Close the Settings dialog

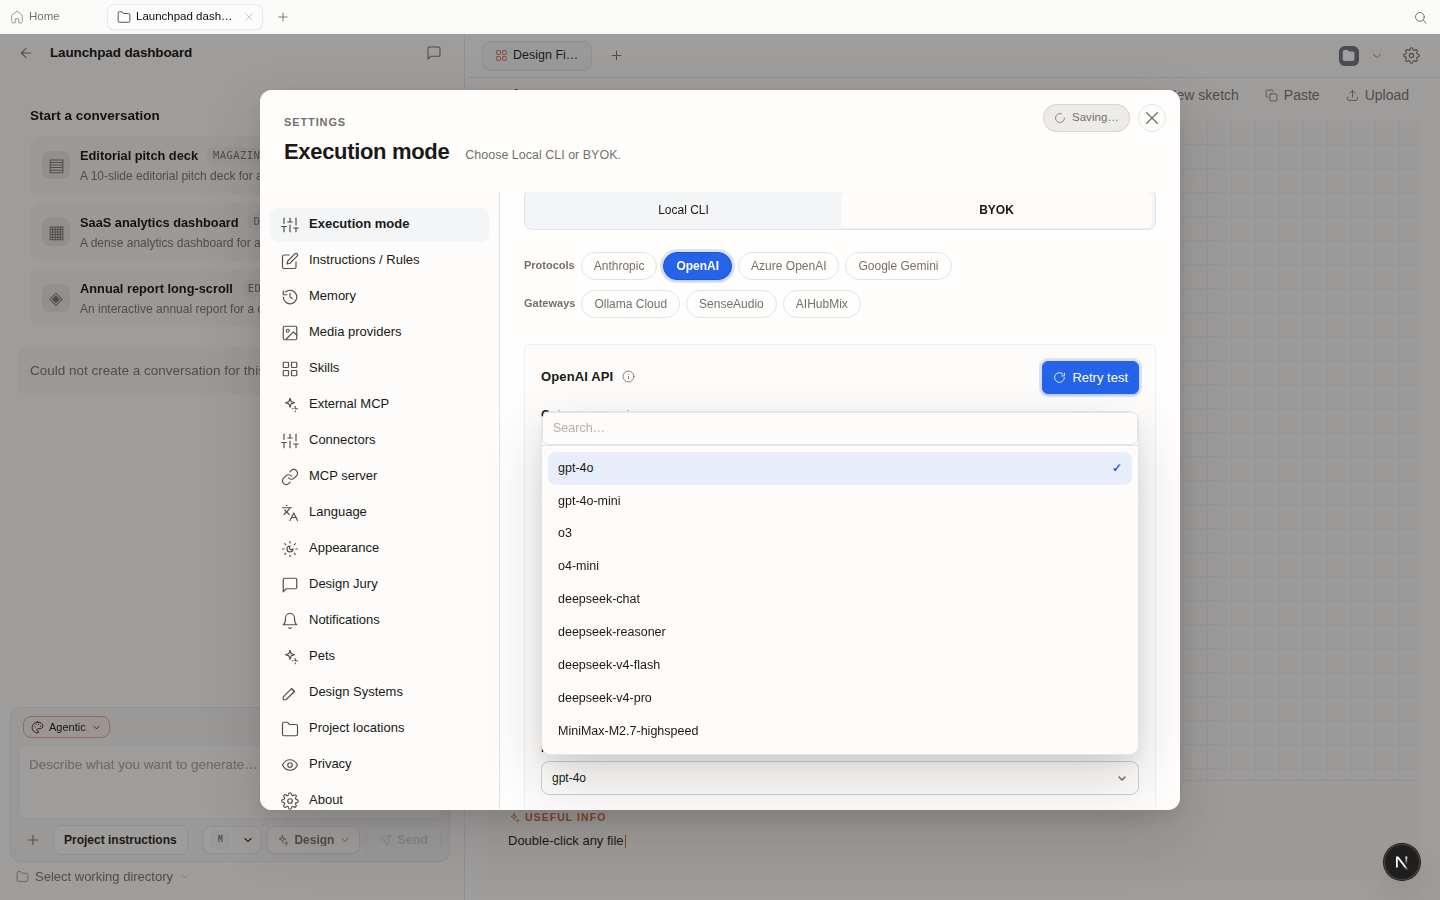pyautogui.click(x=1152, y=118)
